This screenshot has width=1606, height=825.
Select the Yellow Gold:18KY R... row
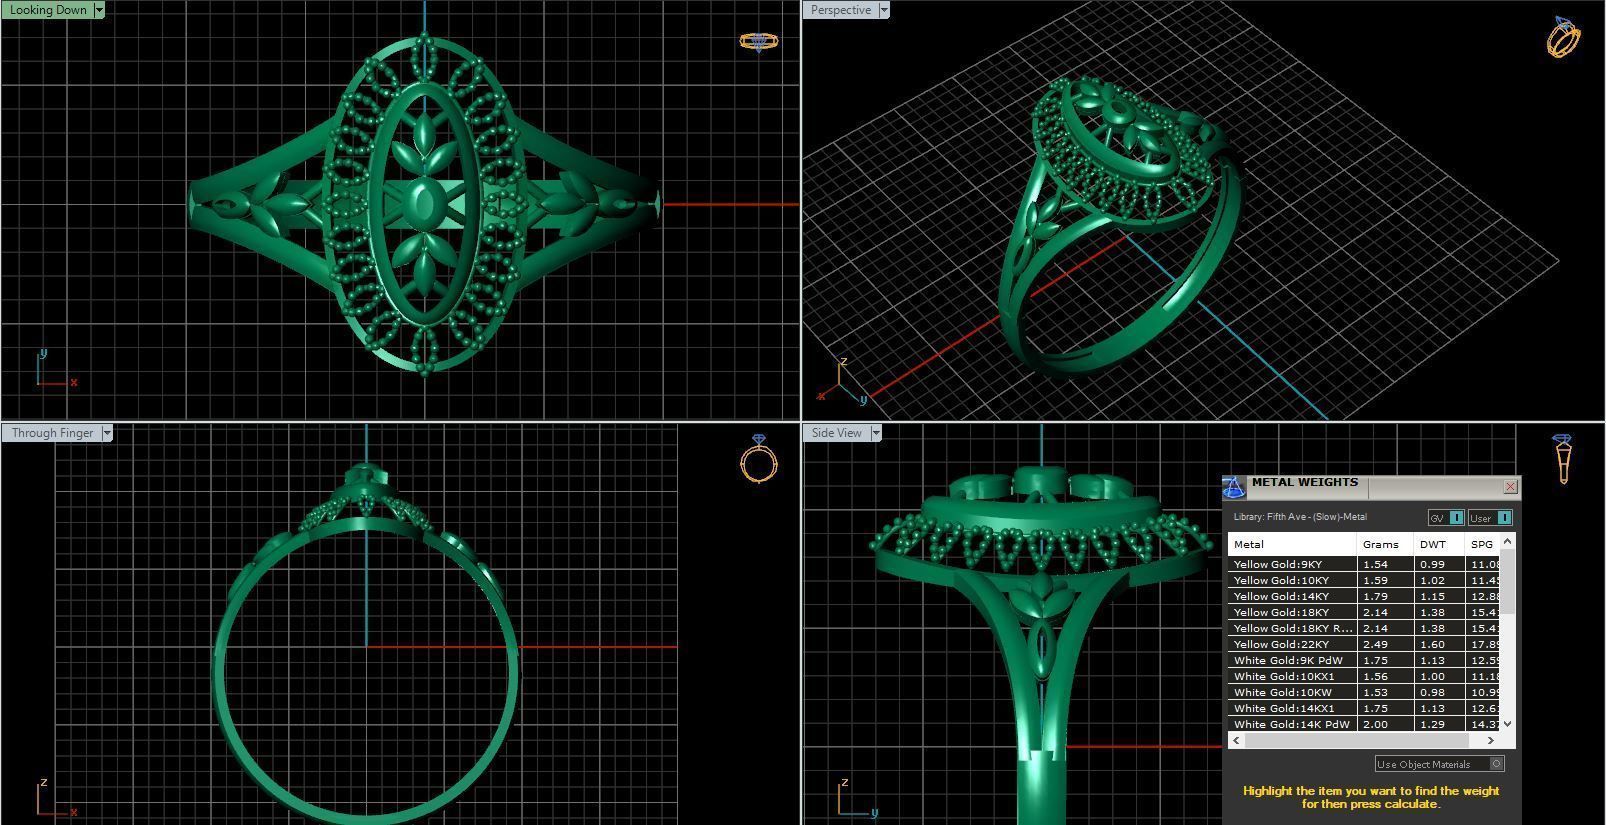click(x=1364, y=628)
